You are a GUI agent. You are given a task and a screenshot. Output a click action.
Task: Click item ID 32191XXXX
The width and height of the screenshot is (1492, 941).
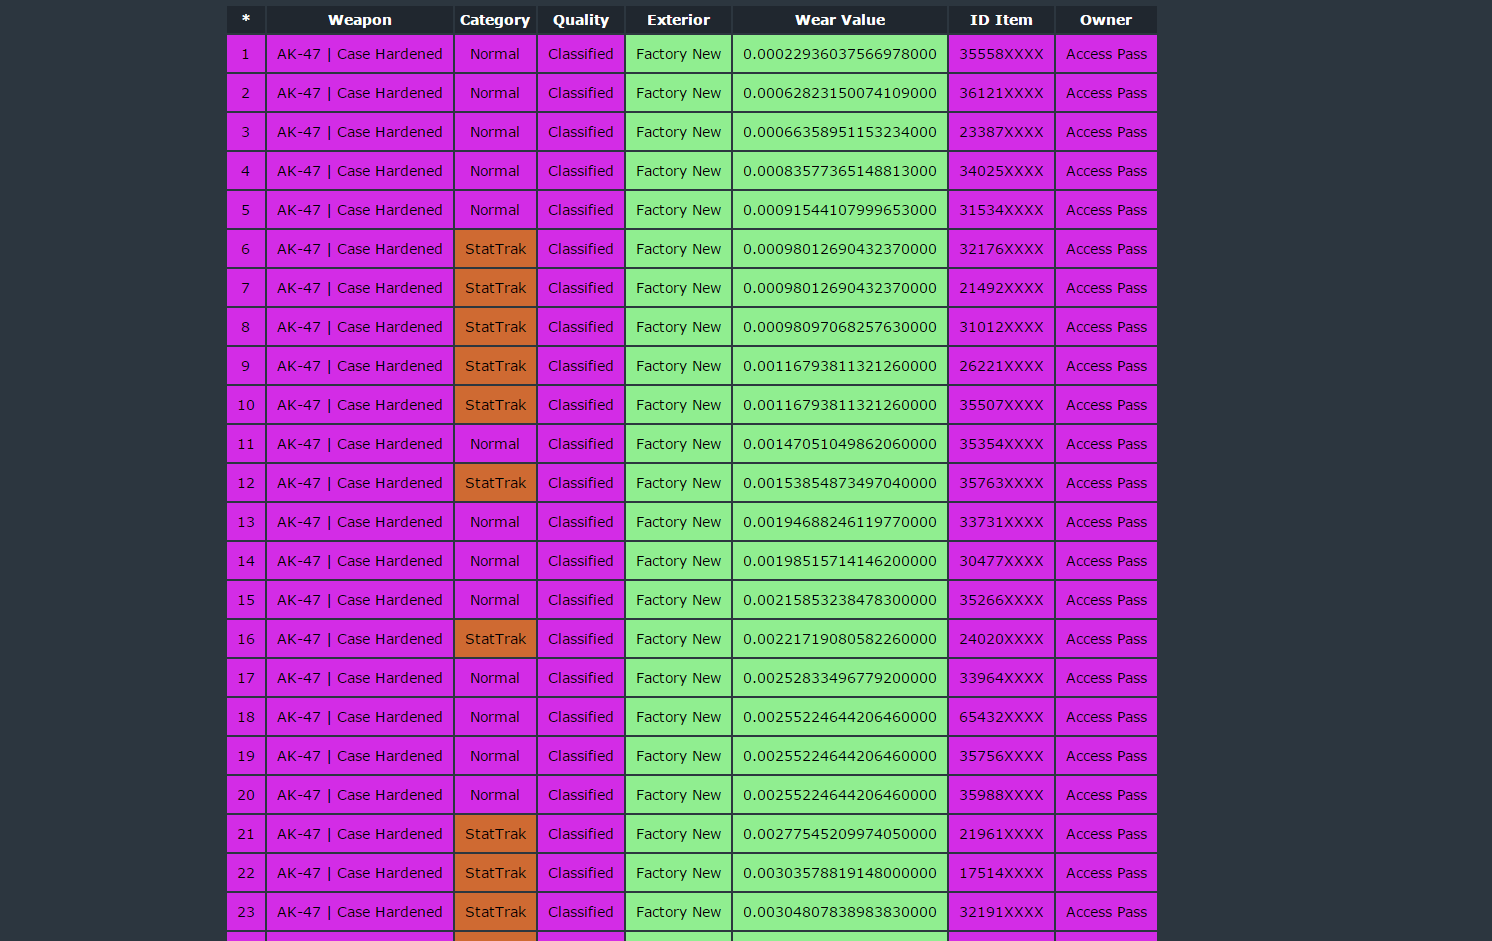1001,912
